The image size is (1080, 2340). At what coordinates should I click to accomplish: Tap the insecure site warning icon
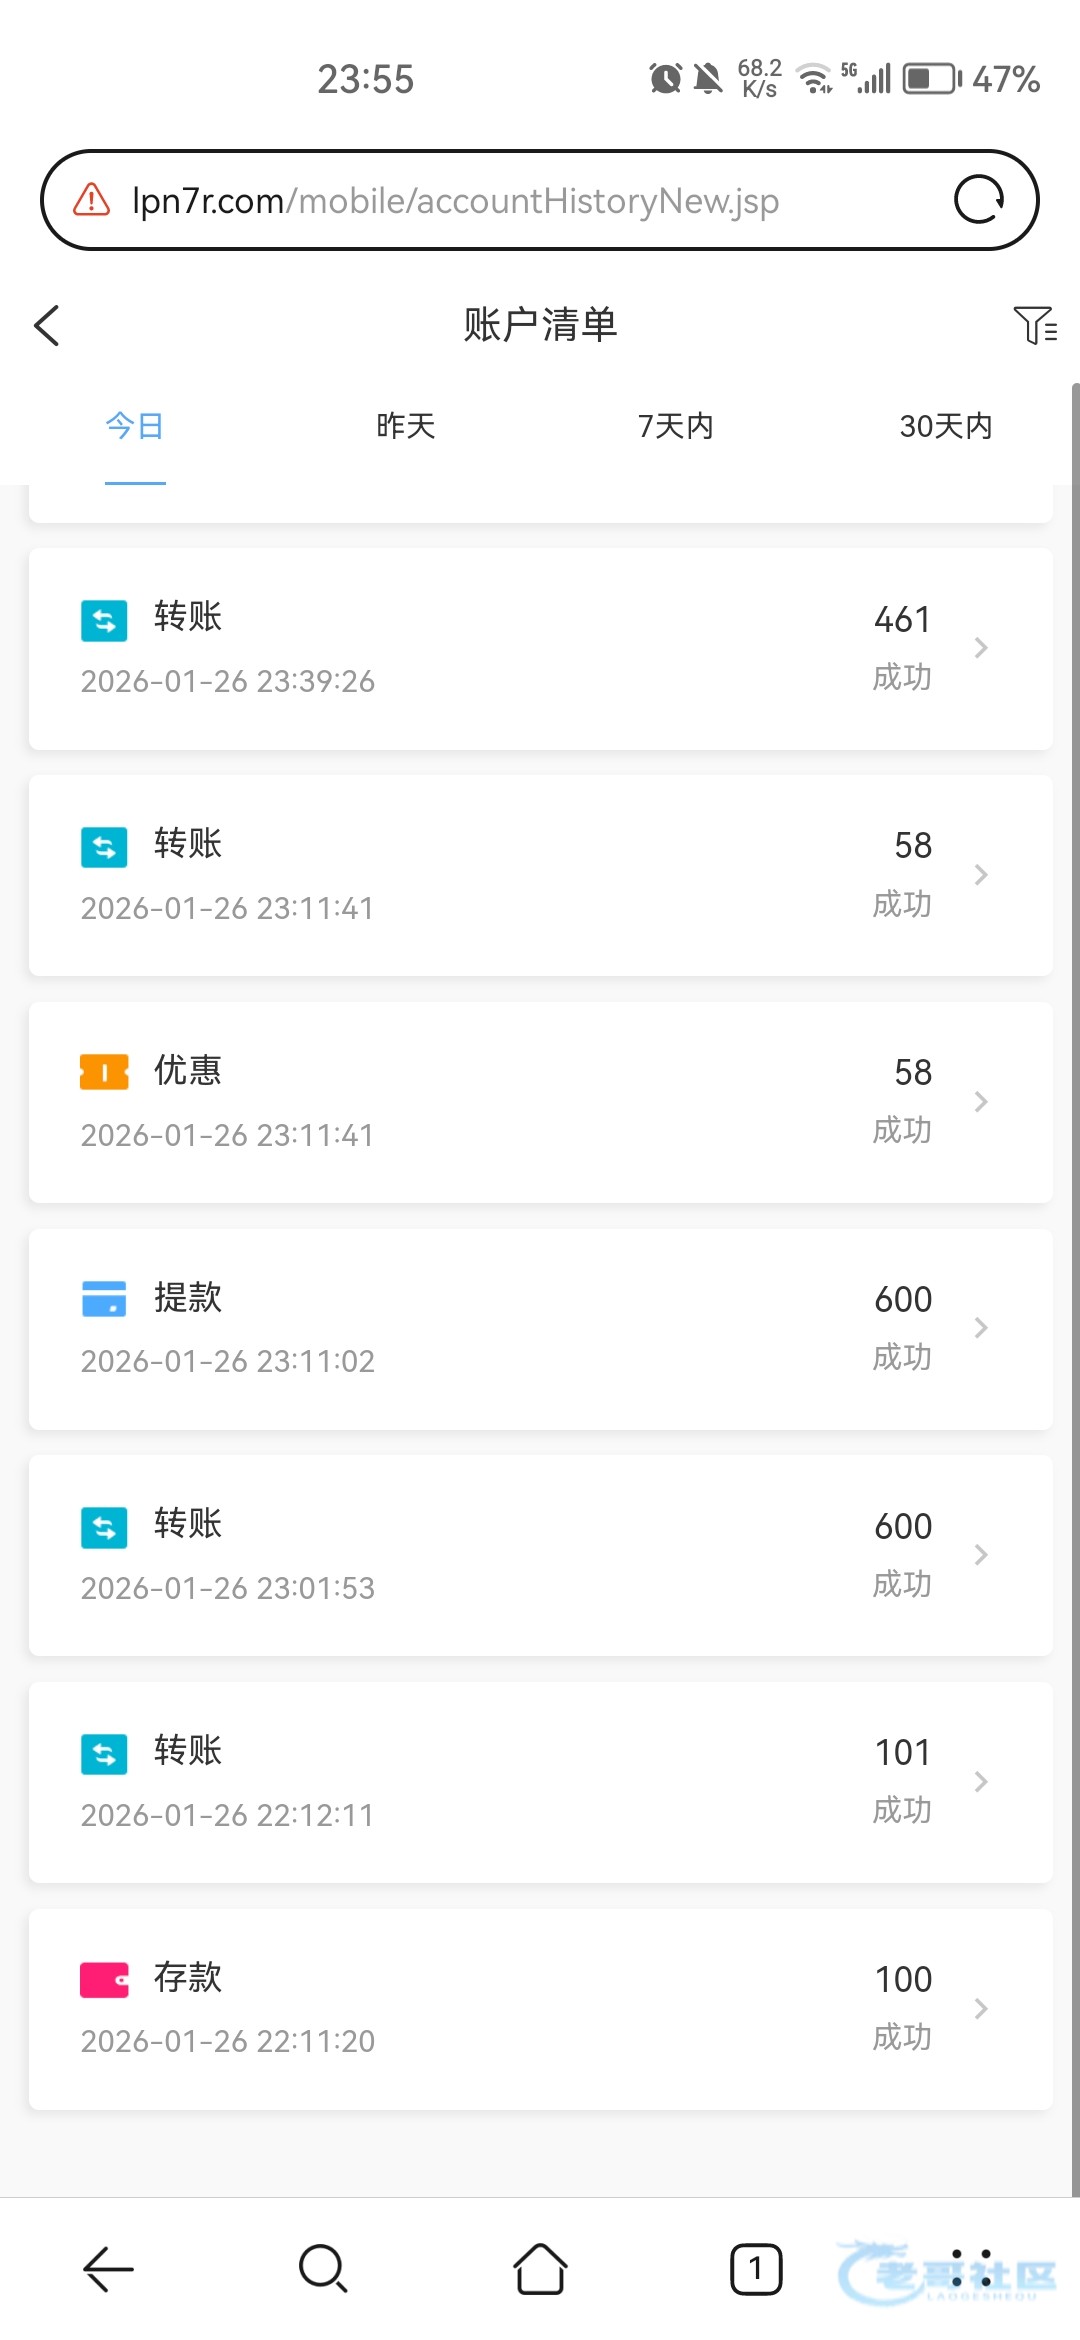(92, 200)
